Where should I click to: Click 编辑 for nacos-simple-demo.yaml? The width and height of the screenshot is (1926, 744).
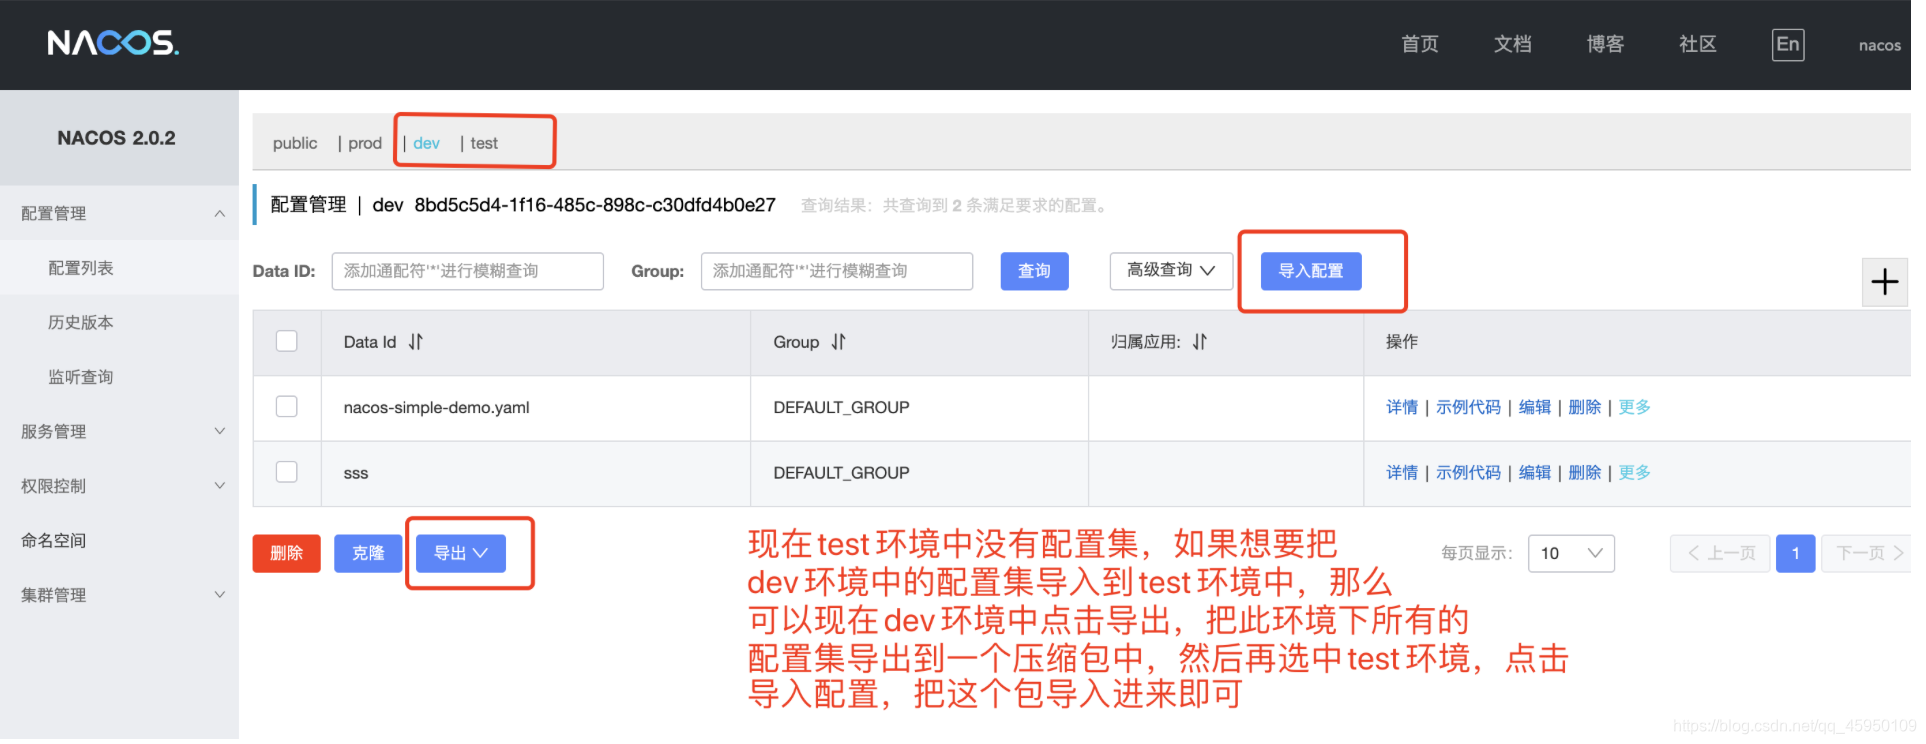[x=1535, y=407]
